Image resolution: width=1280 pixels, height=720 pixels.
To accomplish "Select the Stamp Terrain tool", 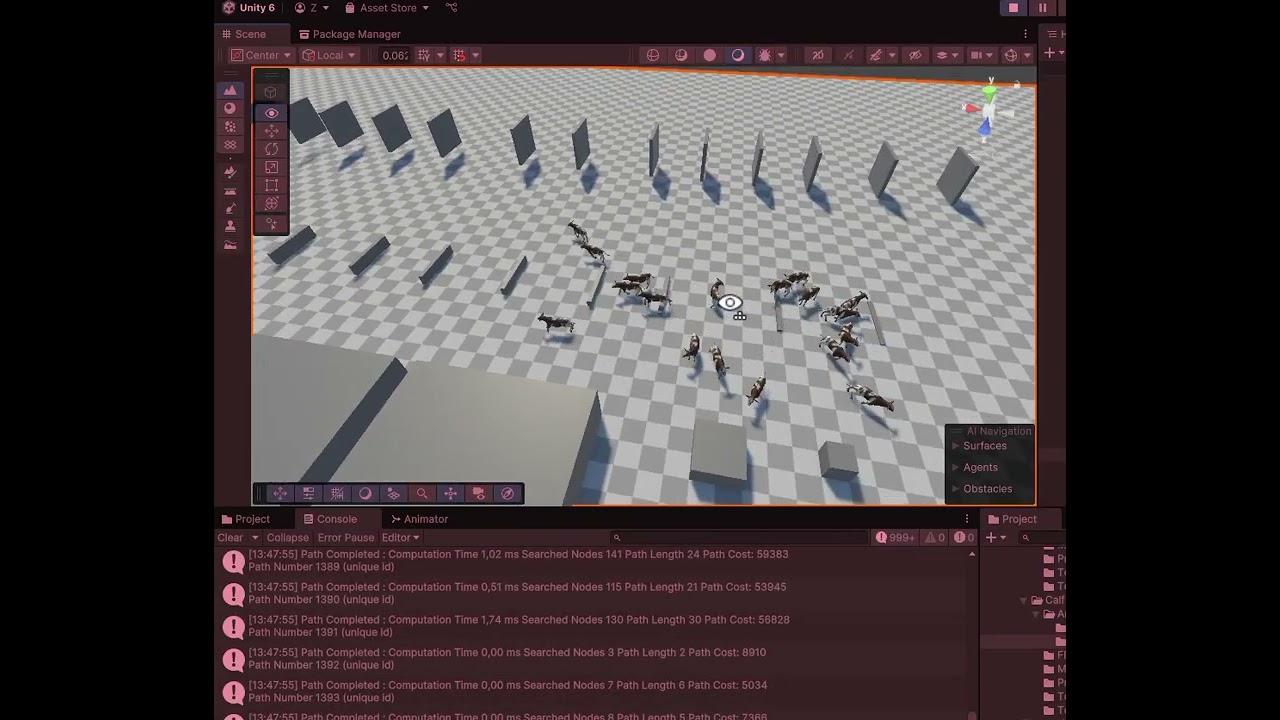I will click(230, 226).
